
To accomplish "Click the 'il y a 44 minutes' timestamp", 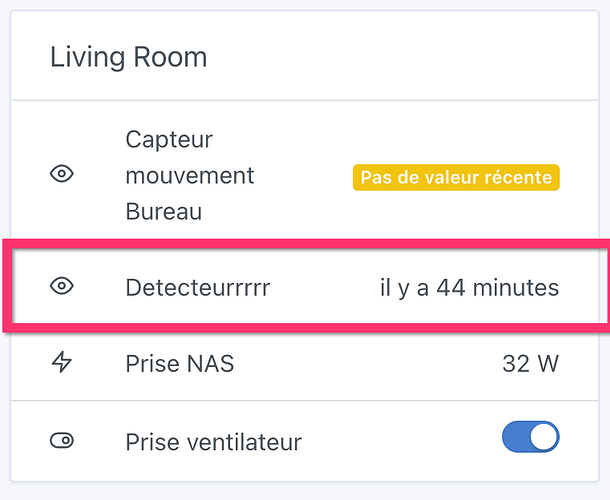I will pyautogui.click(x=469, y=288).
